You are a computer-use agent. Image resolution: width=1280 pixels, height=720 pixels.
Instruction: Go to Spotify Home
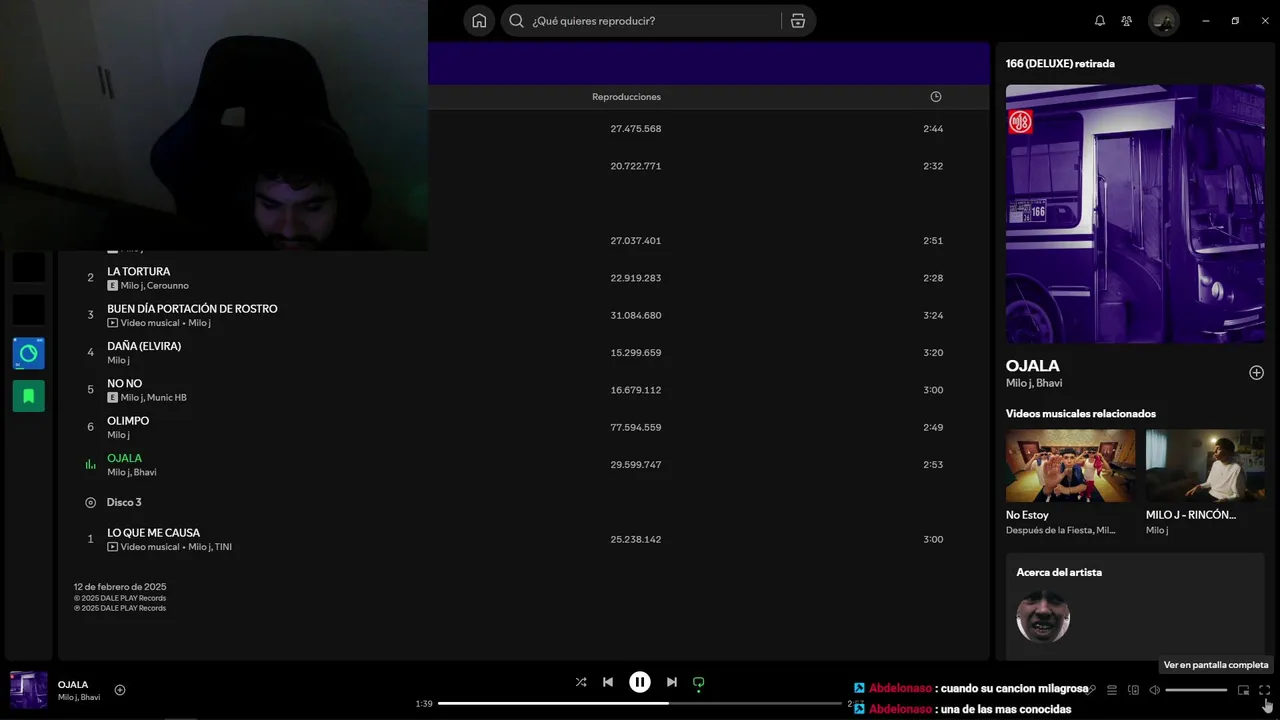[x=479, y=21]
